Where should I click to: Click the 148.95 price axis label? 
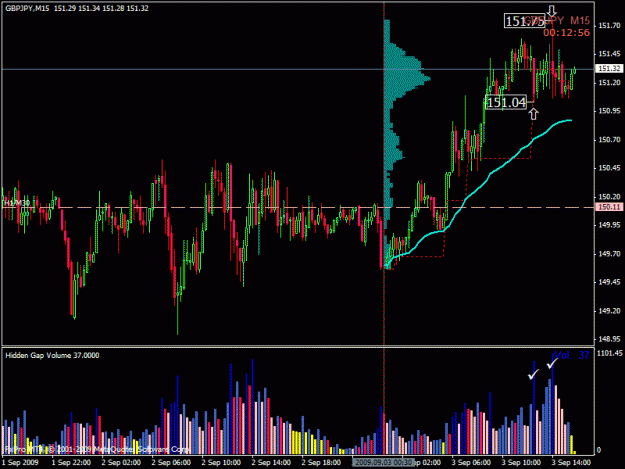(609, 339)
